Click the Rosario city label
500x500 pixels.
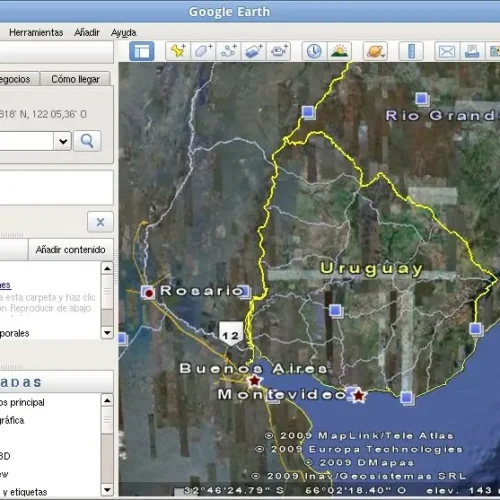point(202,291)
